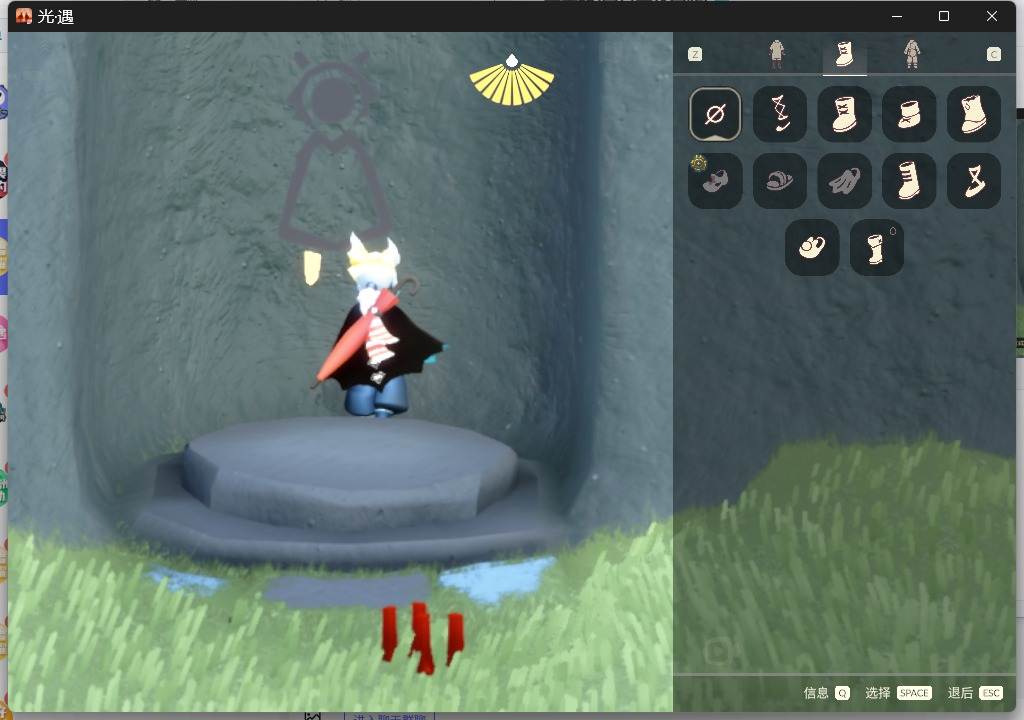The height and width of the screenshot is (720, 1024).
Task: Choose the zigzag ribbon lace-up sandals
Action: point(780,114)
